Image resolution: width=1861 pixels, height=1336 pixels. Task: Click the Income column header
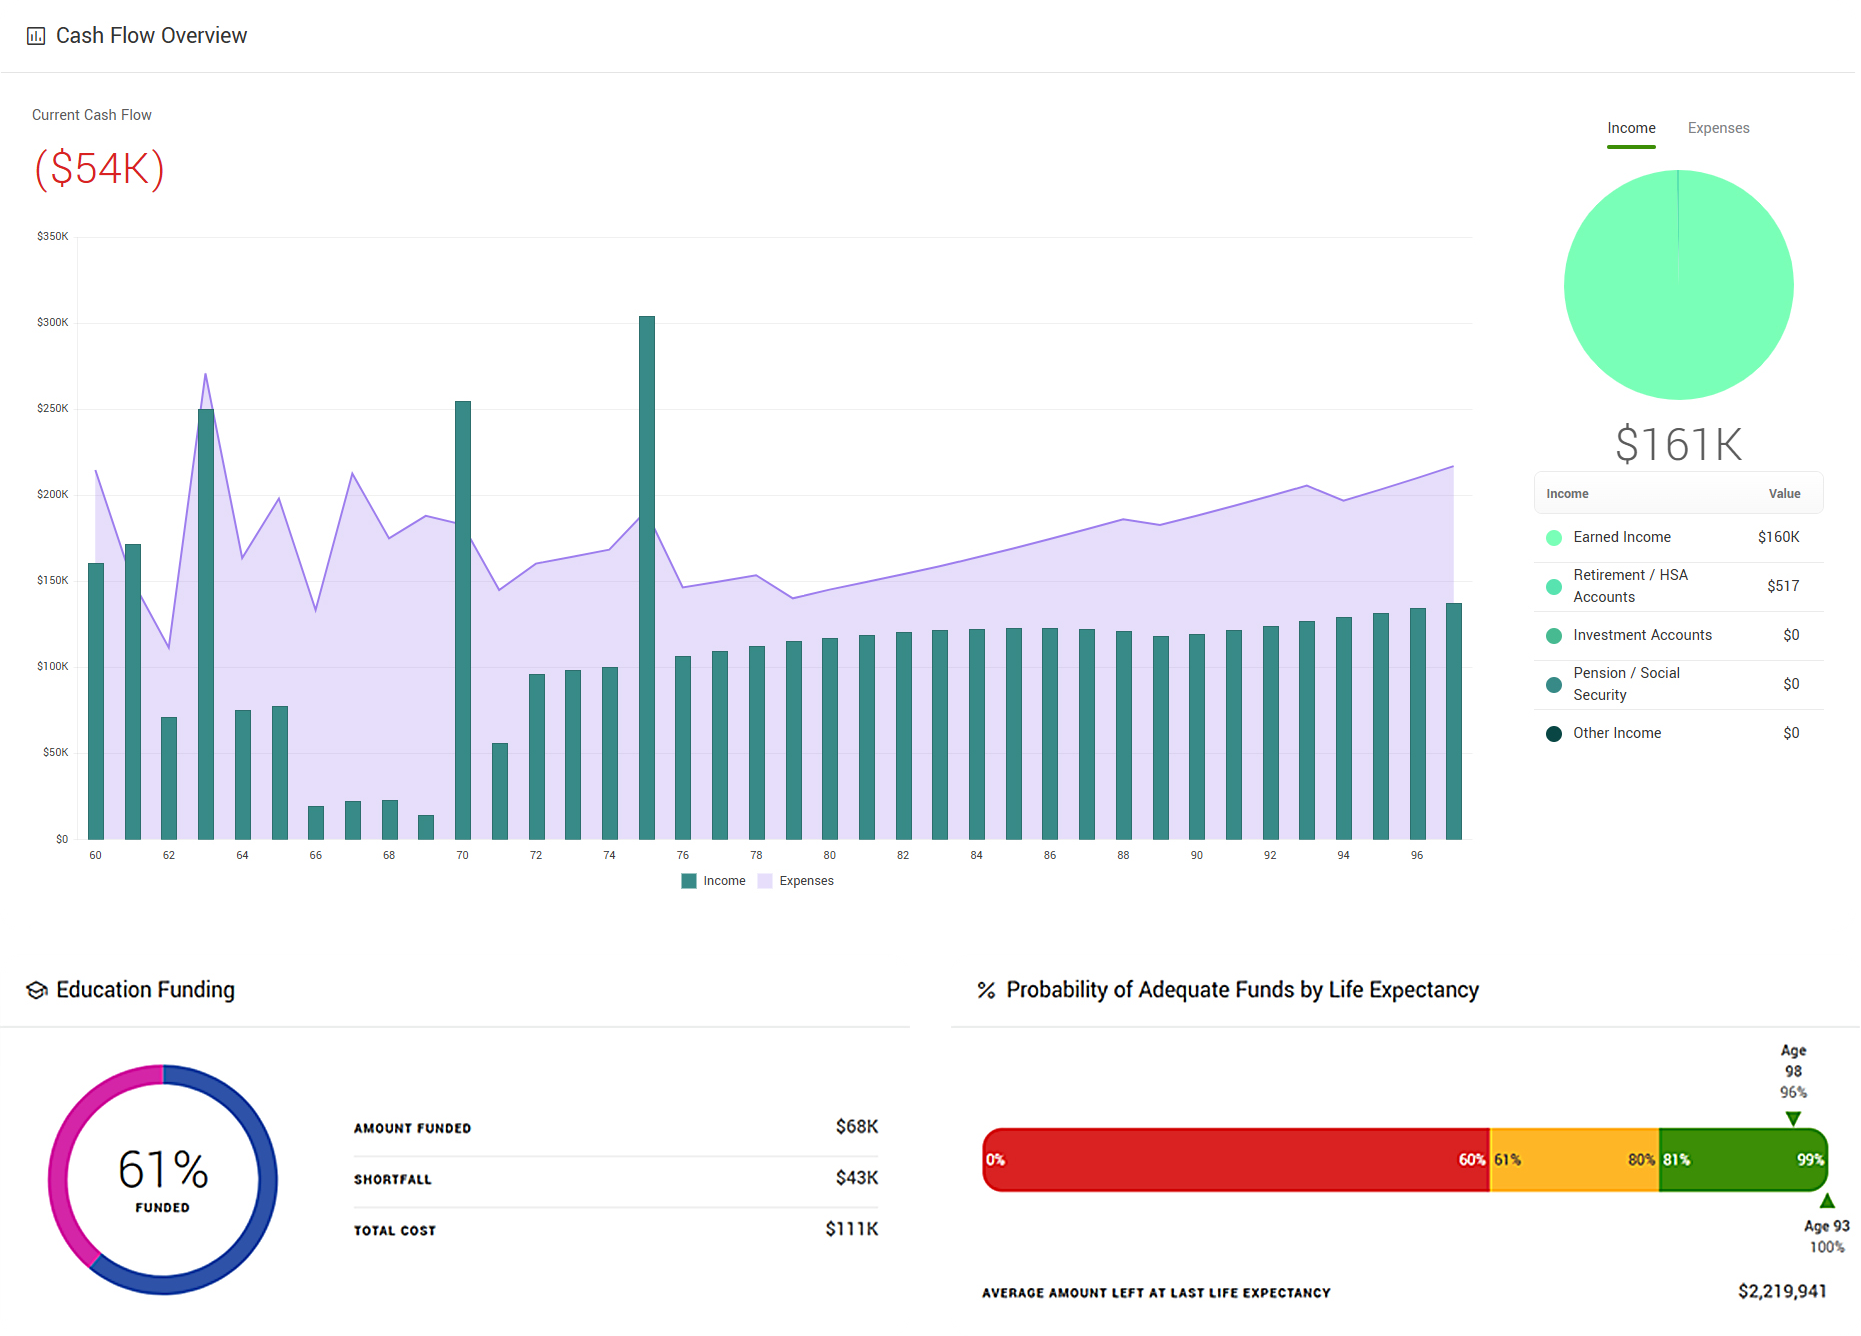point(1567,494)
